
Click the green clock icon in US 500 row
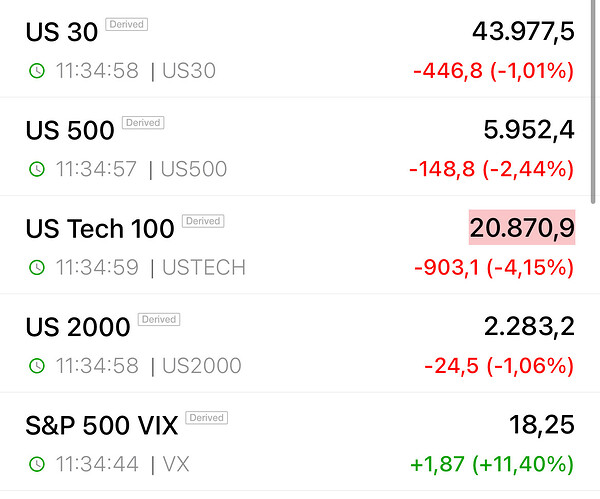(37, 169)
